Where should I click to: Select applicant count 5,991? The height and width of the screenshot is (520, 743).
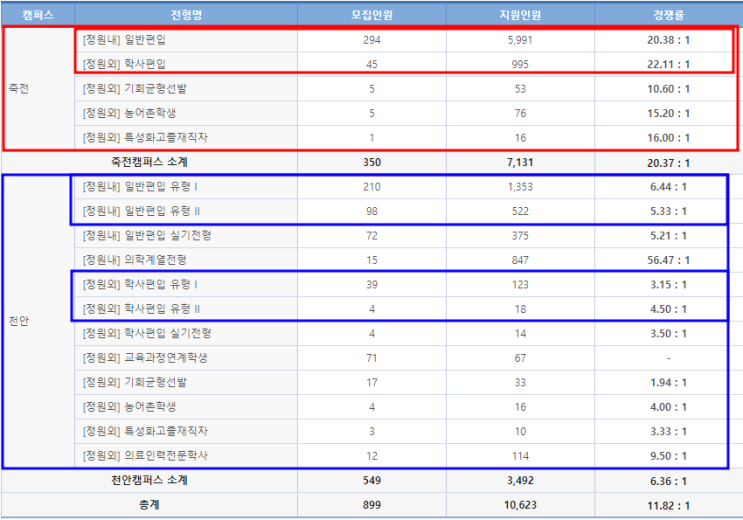pos(520,40)
